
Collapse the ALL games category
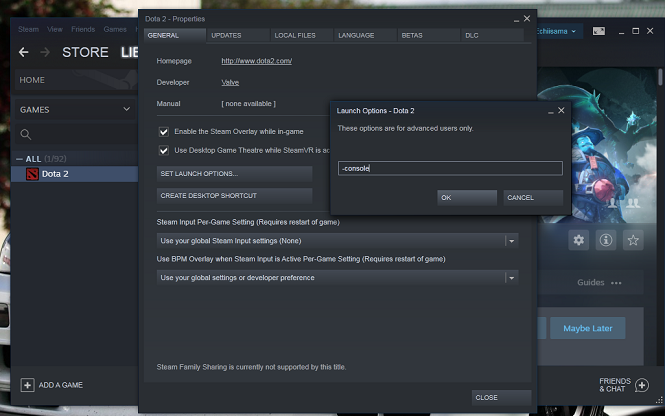pos(19,159)
